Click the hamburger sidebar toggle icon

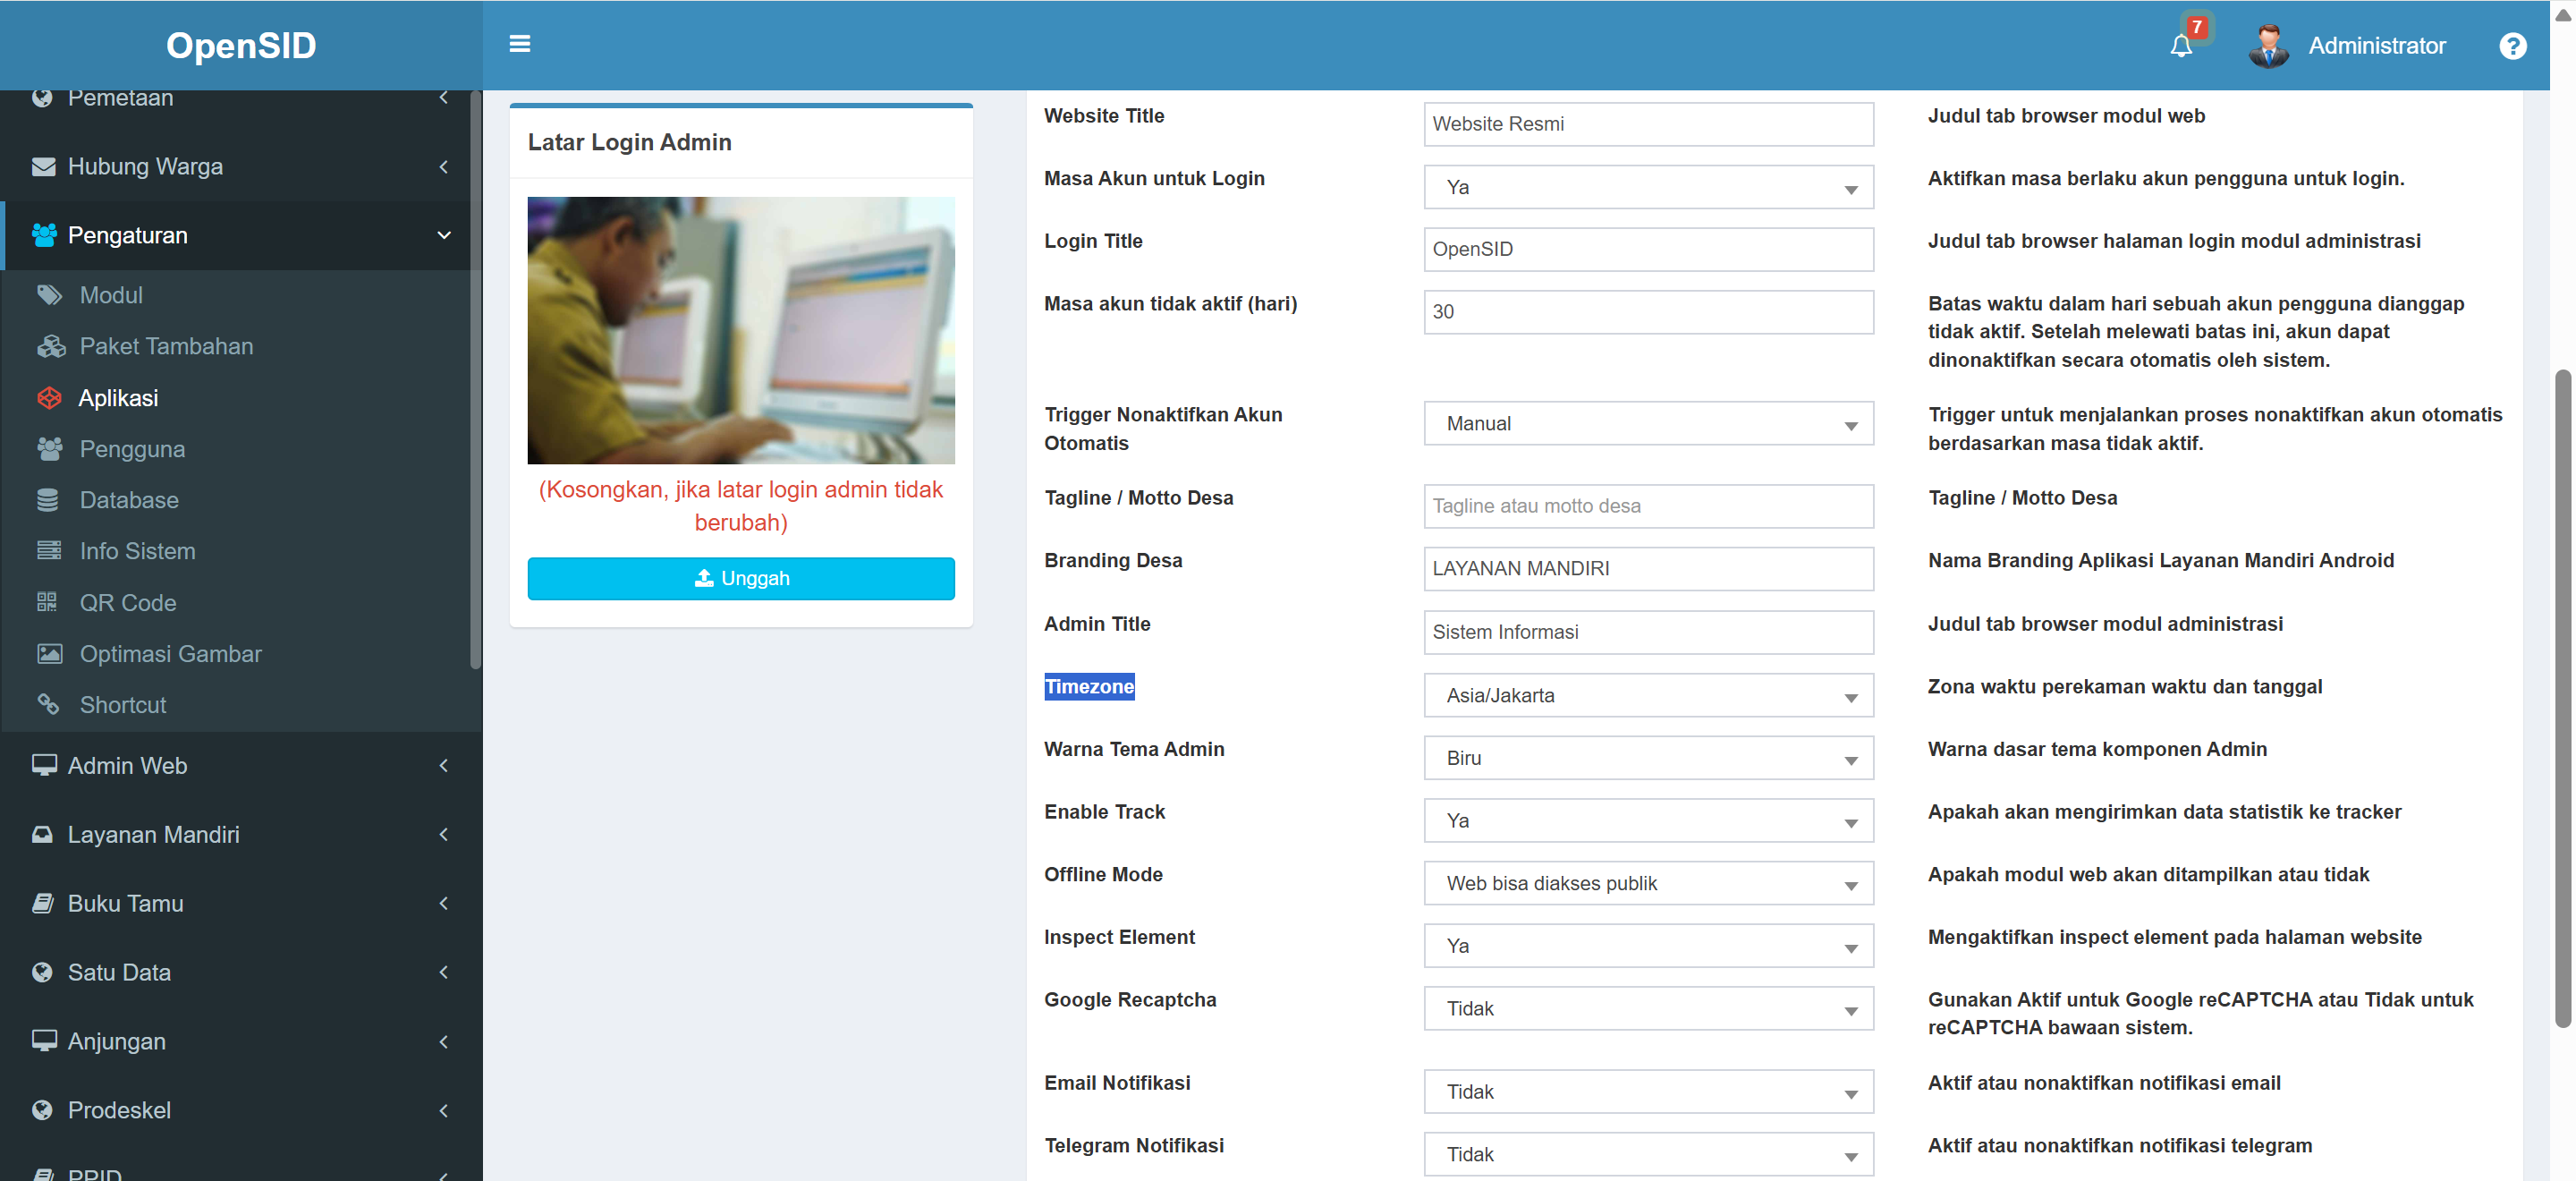pyautogui.click(x=519, y=44)
